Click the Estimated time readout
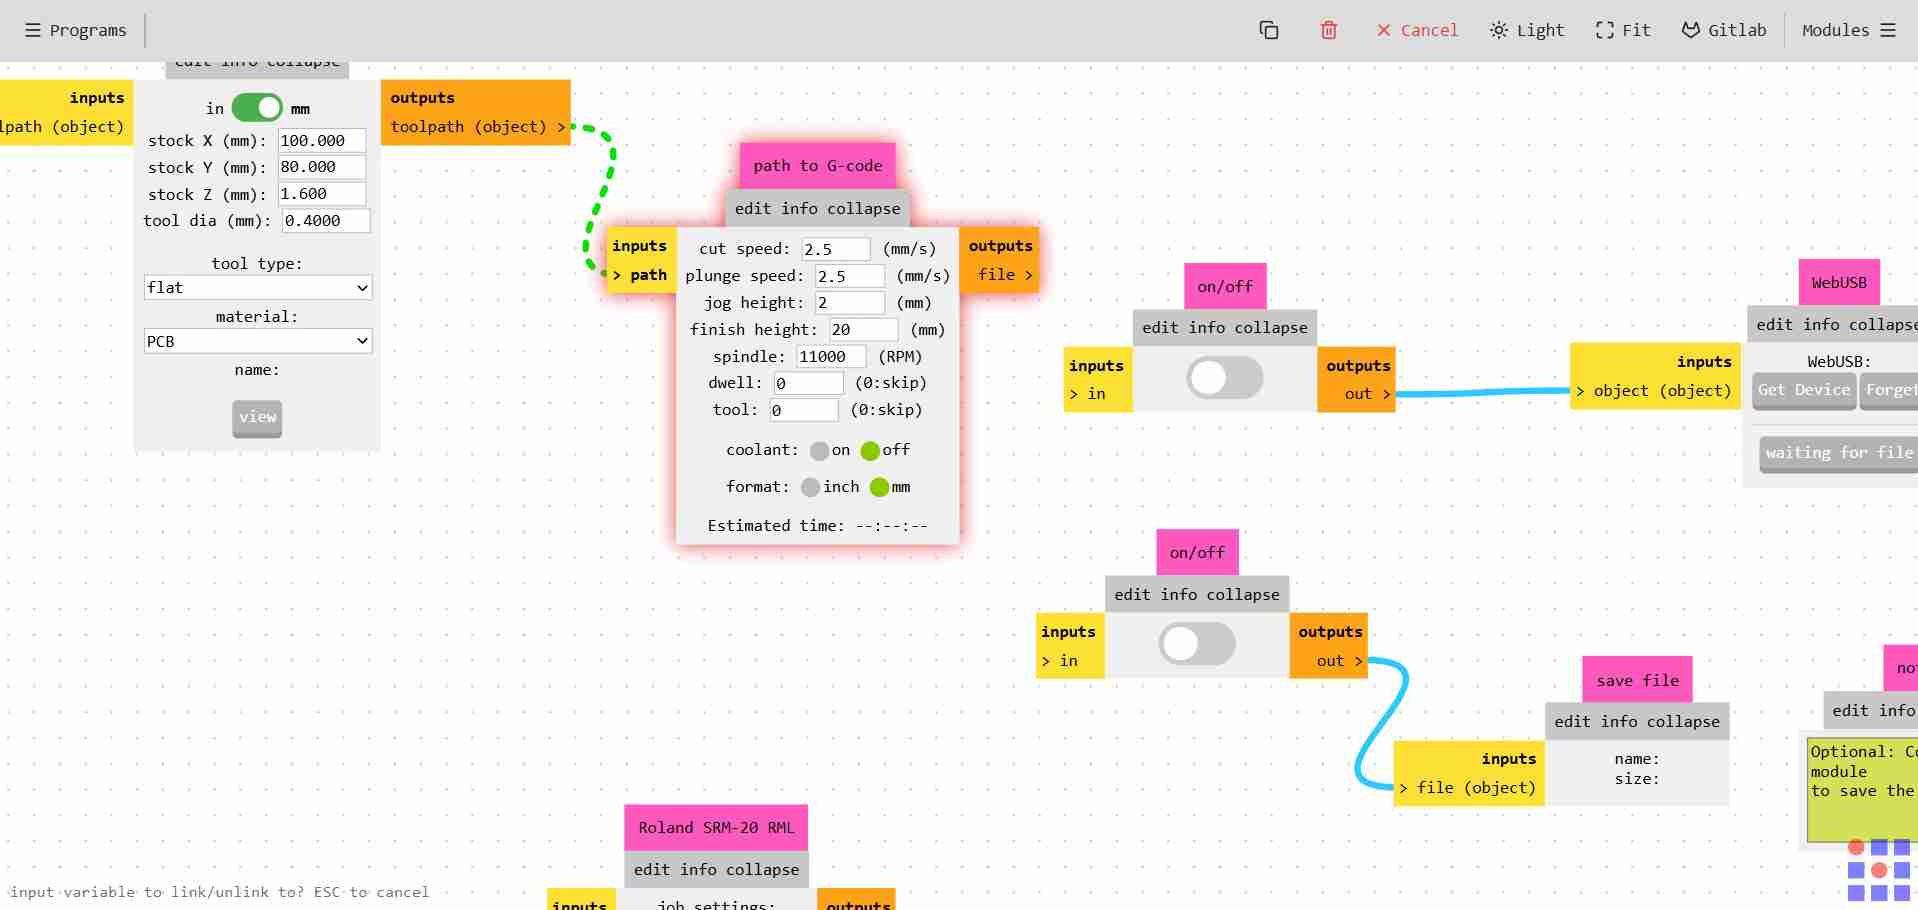This screenshot has width=1918, height=910. (x=817, y=525)
